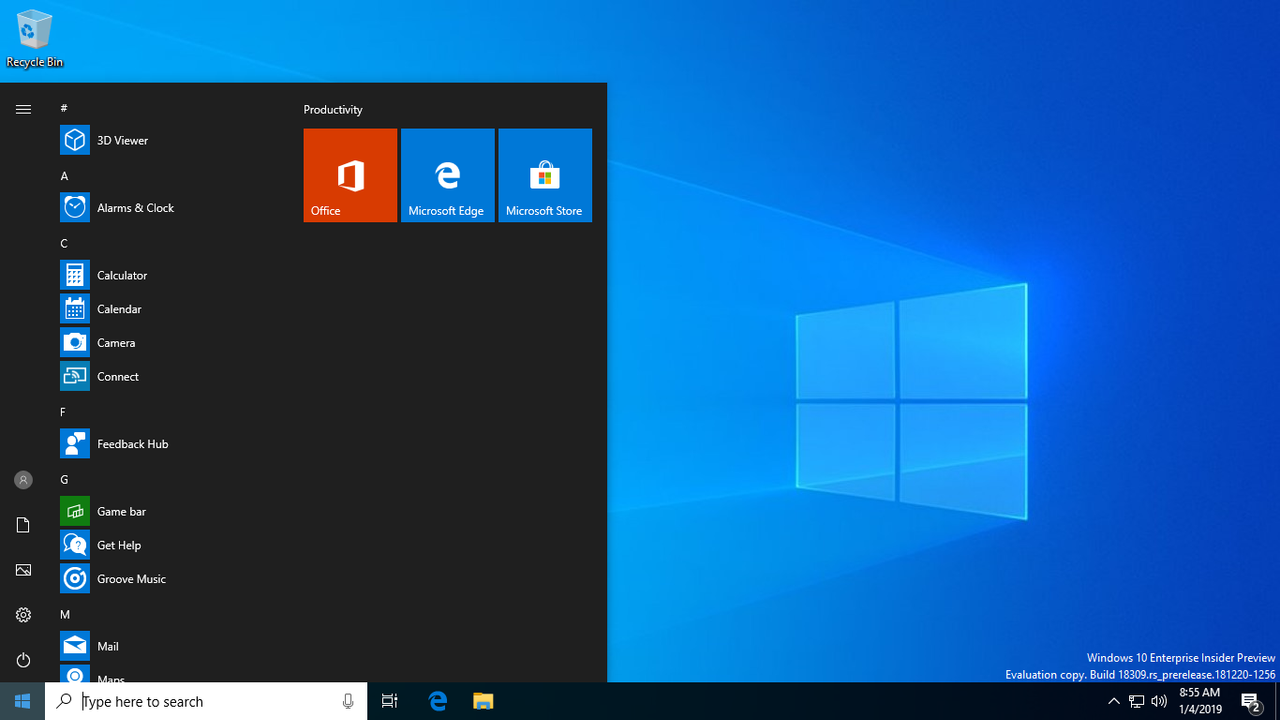1280x720 pixels.
Task: Click the Office tile
Action: [350, 175]
